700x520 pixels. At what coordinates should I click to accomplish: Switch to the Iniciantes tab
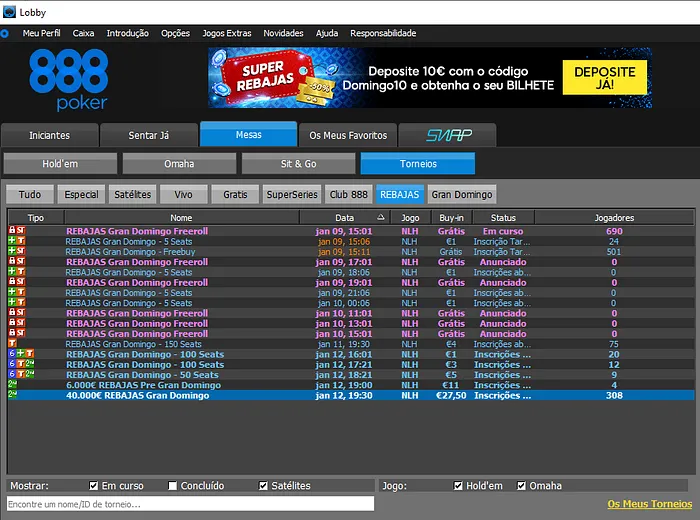point(50,135)
